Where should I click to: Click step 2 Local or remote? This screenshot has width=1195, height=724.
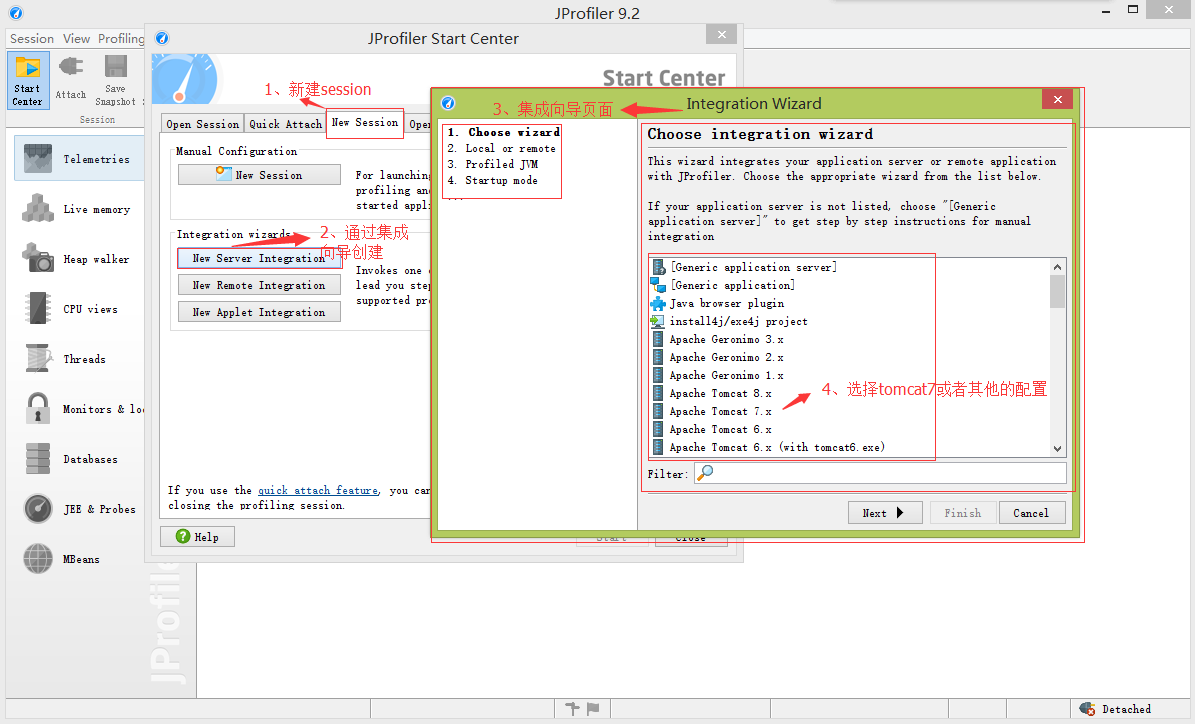tap(501, 149)
